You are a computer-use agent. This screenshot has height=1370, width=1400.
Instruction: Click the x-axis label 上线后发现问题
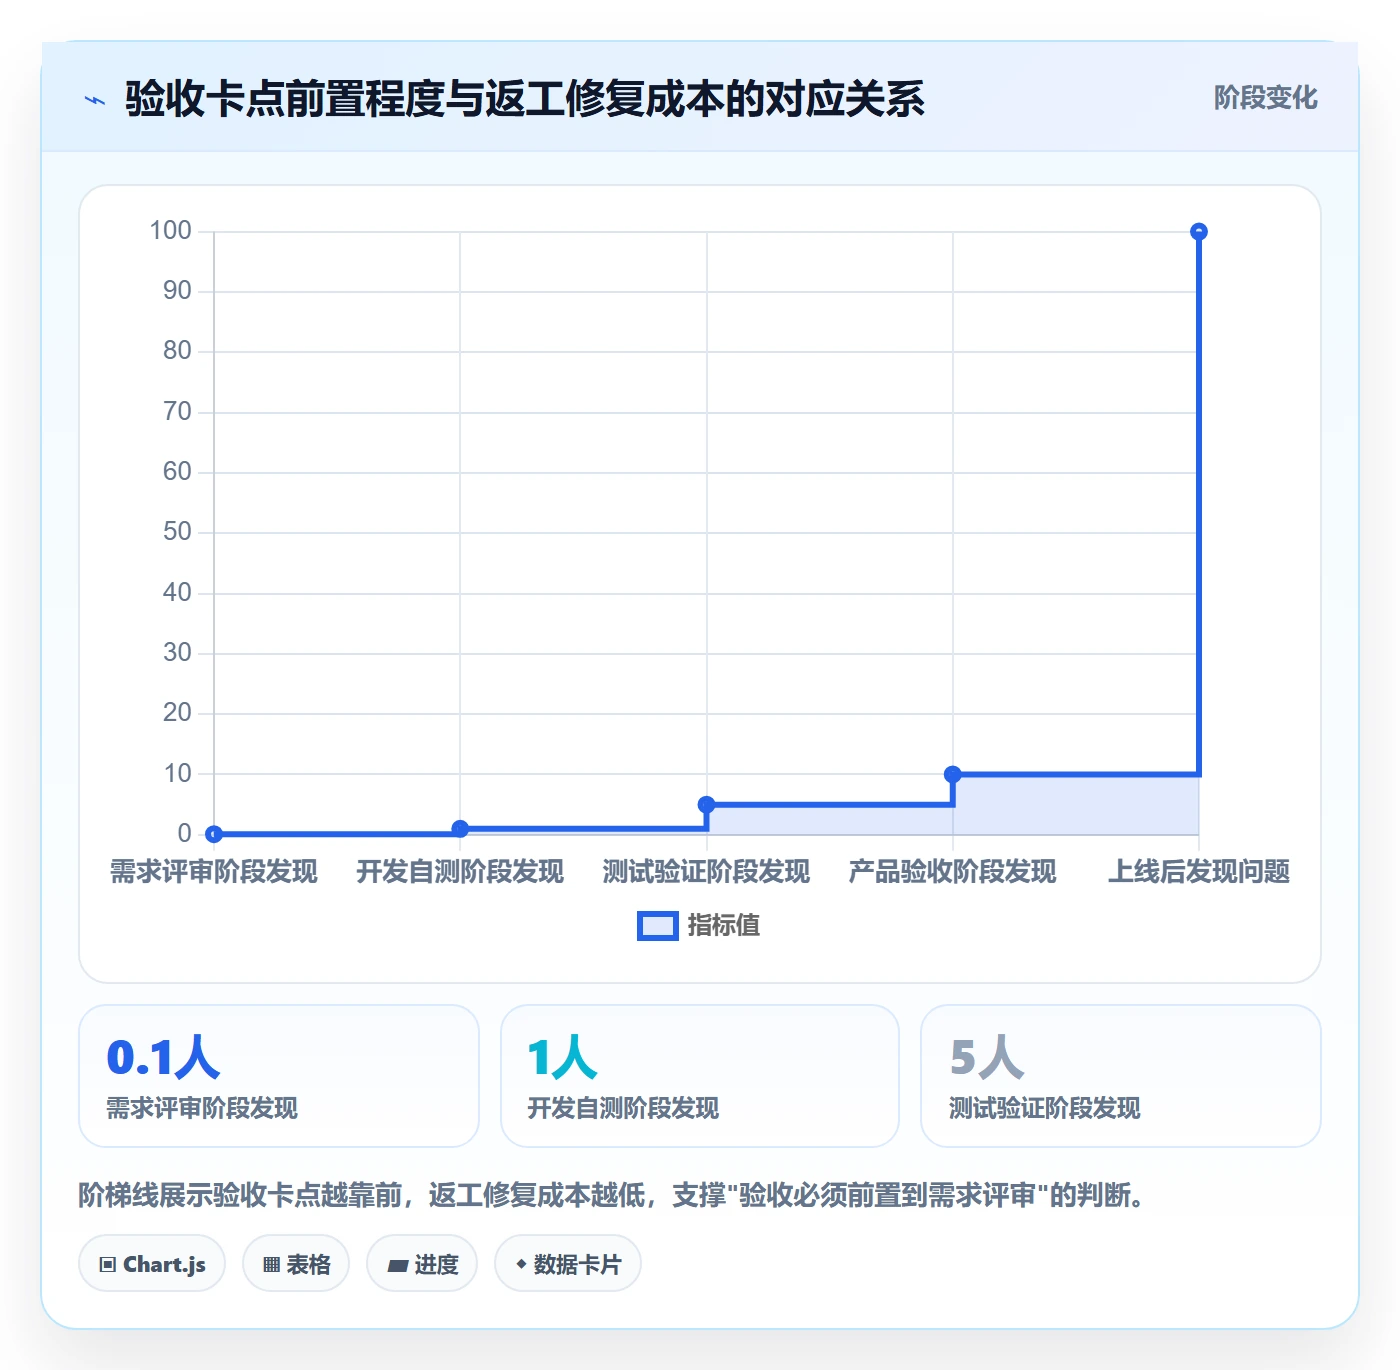(1198, 872)
